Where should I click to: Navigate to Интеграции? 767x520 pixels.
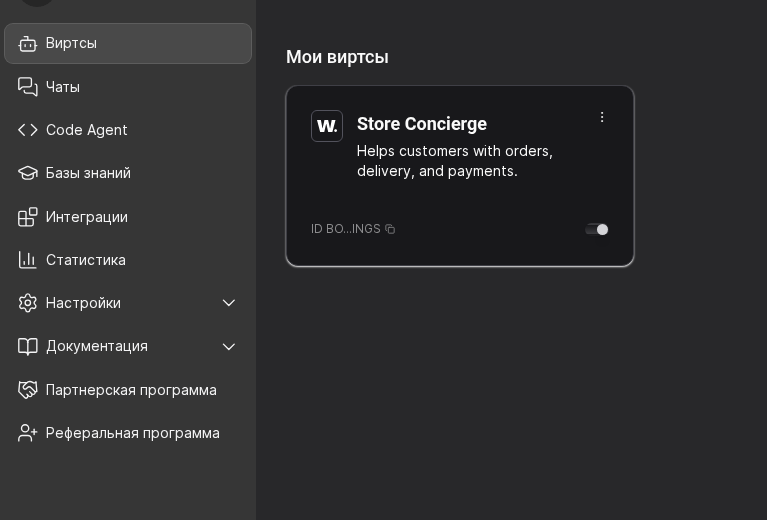pyautogui.click(x=128, y=217)
